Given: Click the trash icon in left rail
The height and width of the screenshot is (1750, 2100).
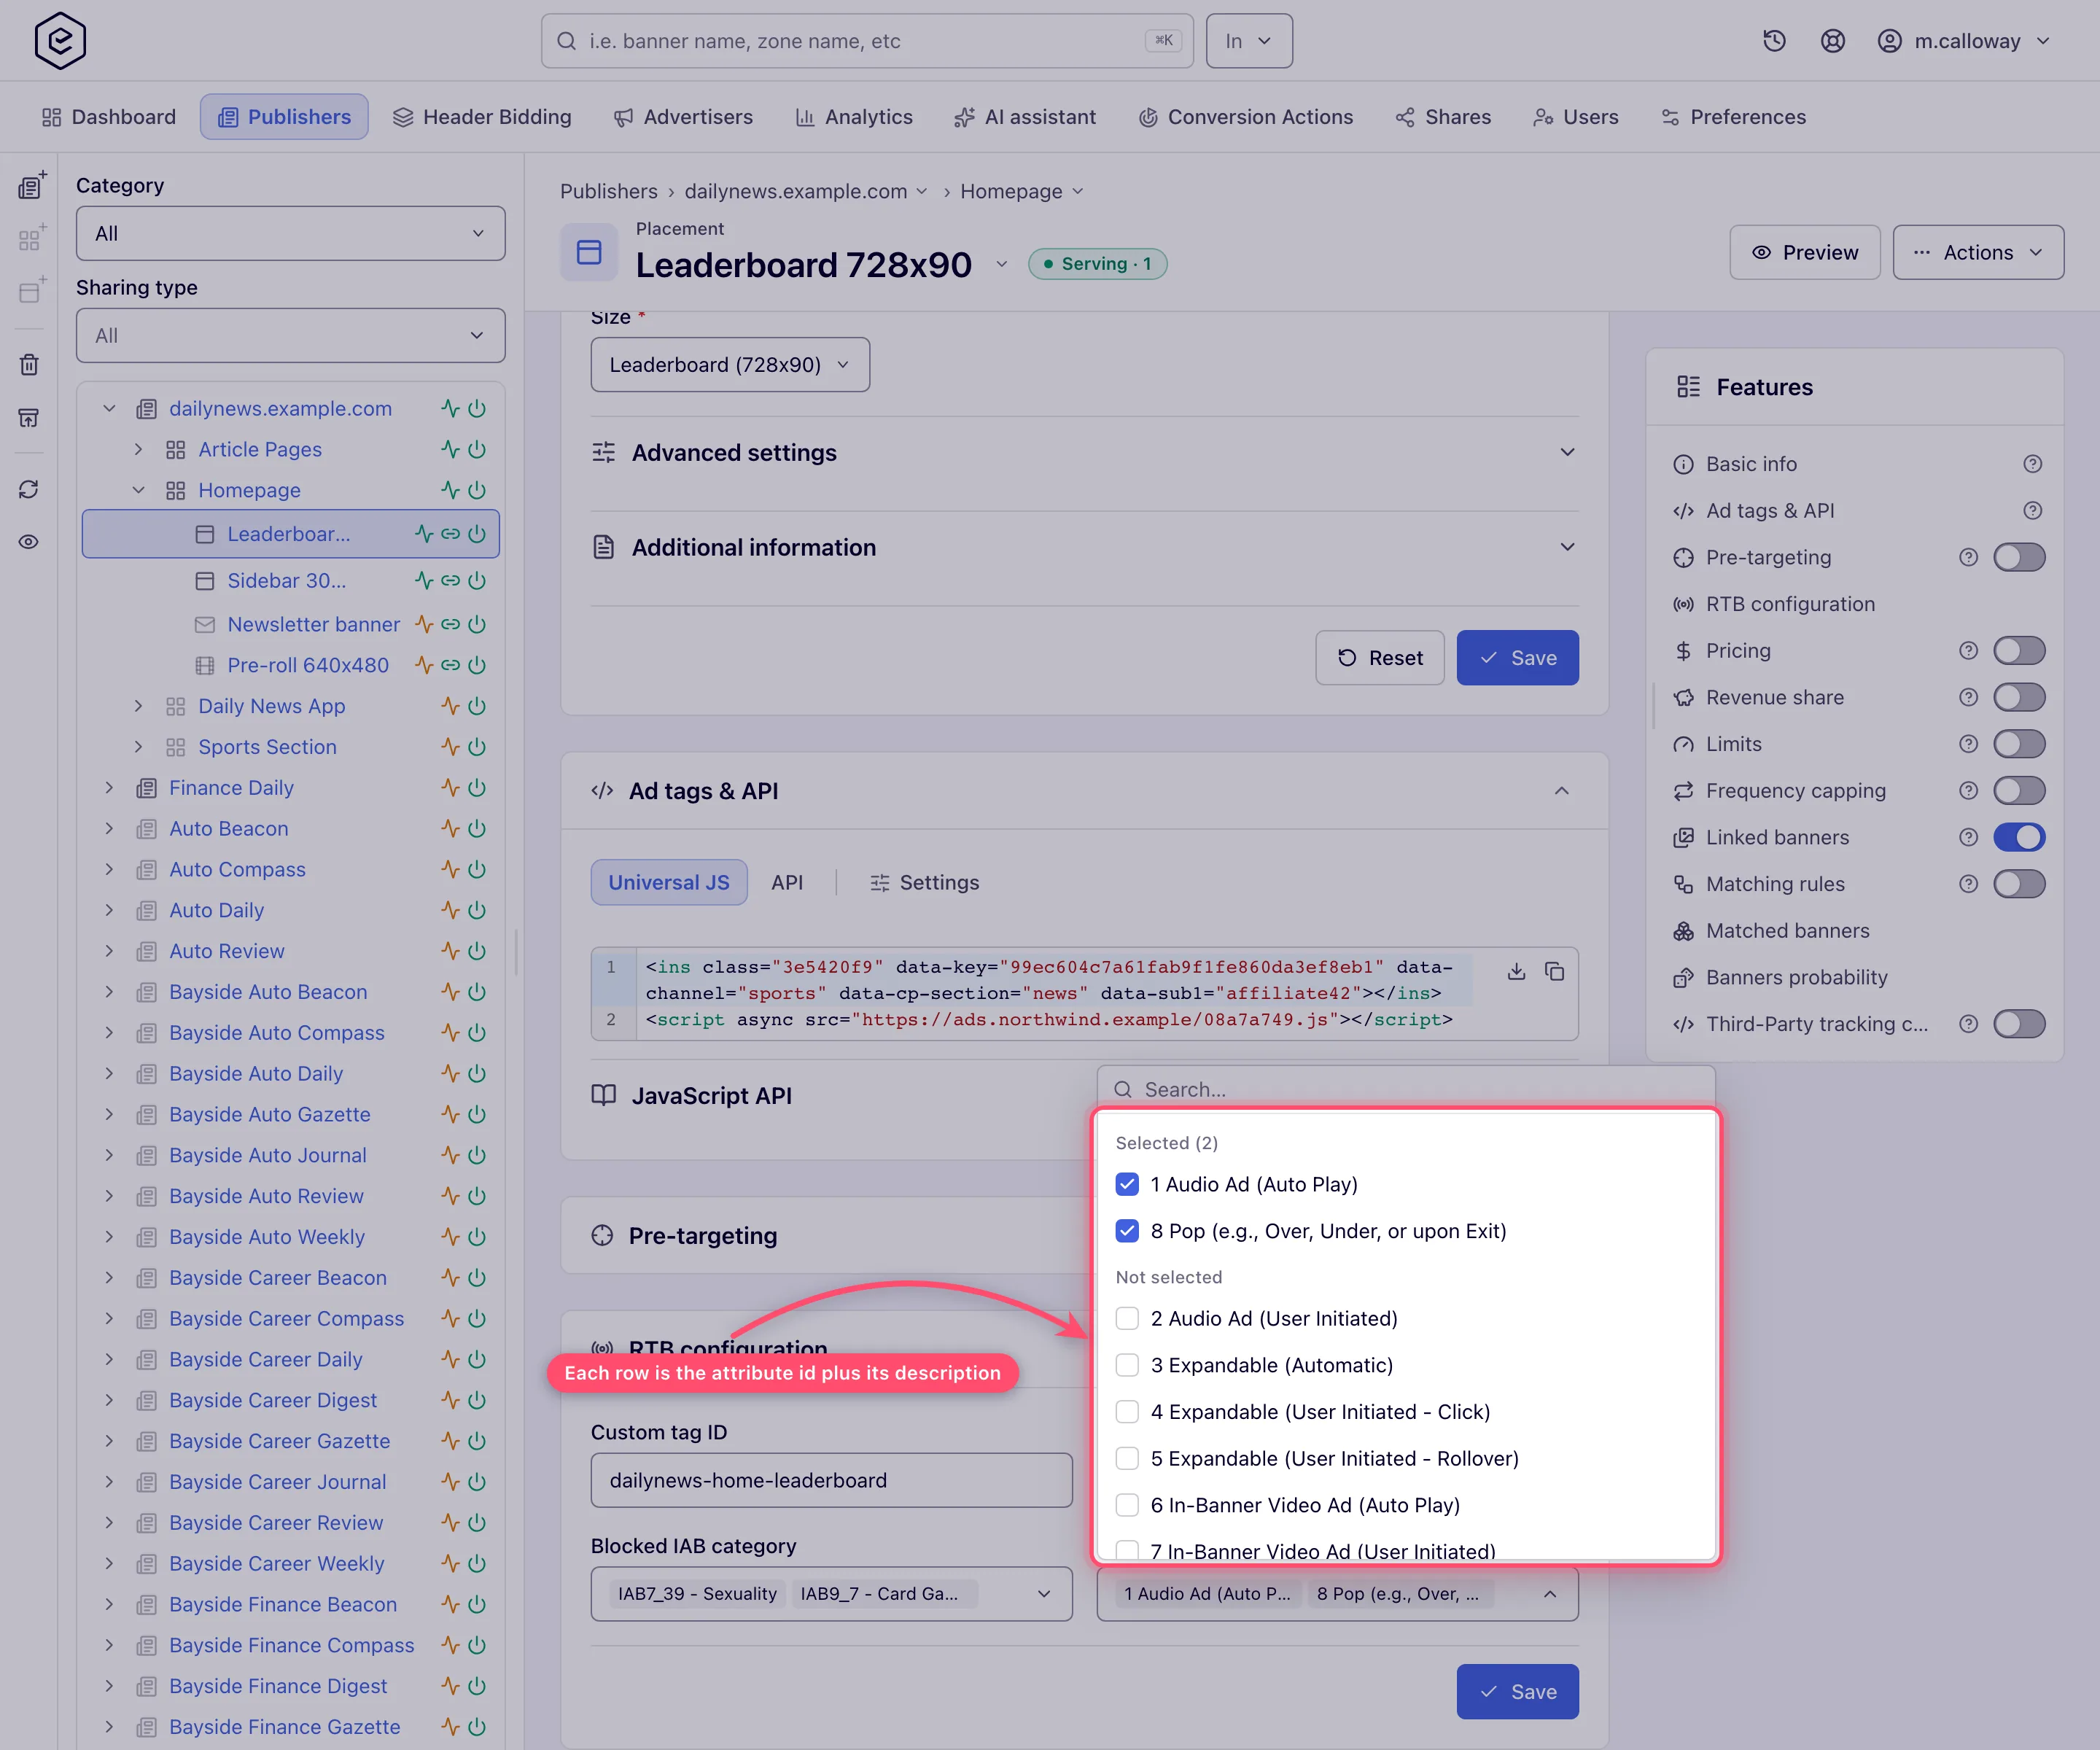Looking at the screenshot, I should [x=29, y=365].
